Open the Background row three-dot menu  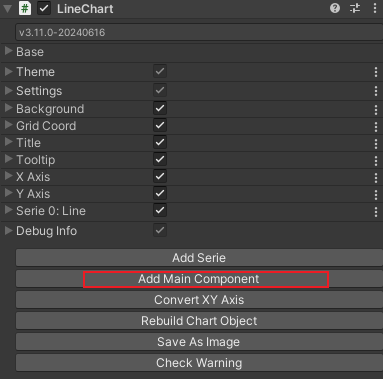(376, 110)
